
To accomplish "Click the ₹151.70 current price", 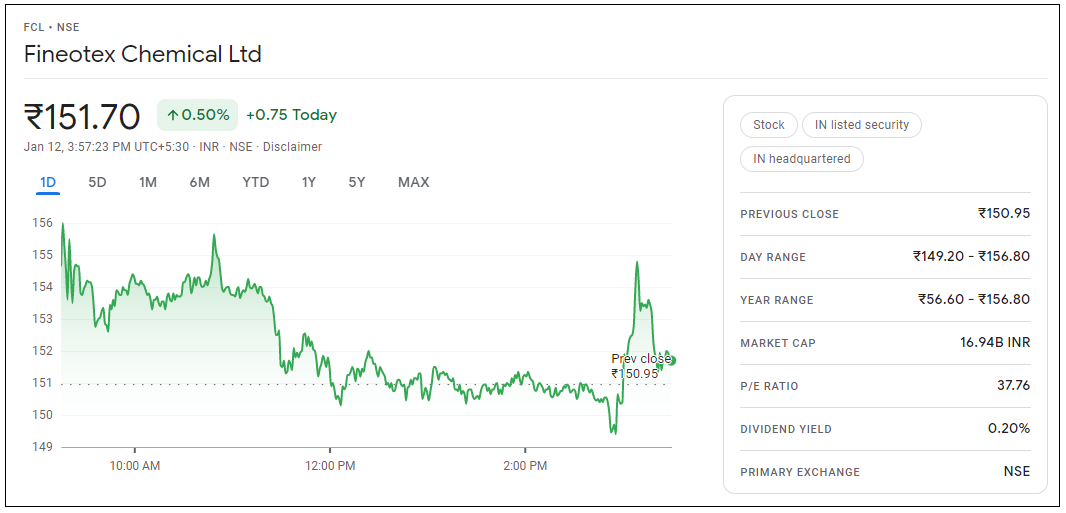I will (82, 116).
